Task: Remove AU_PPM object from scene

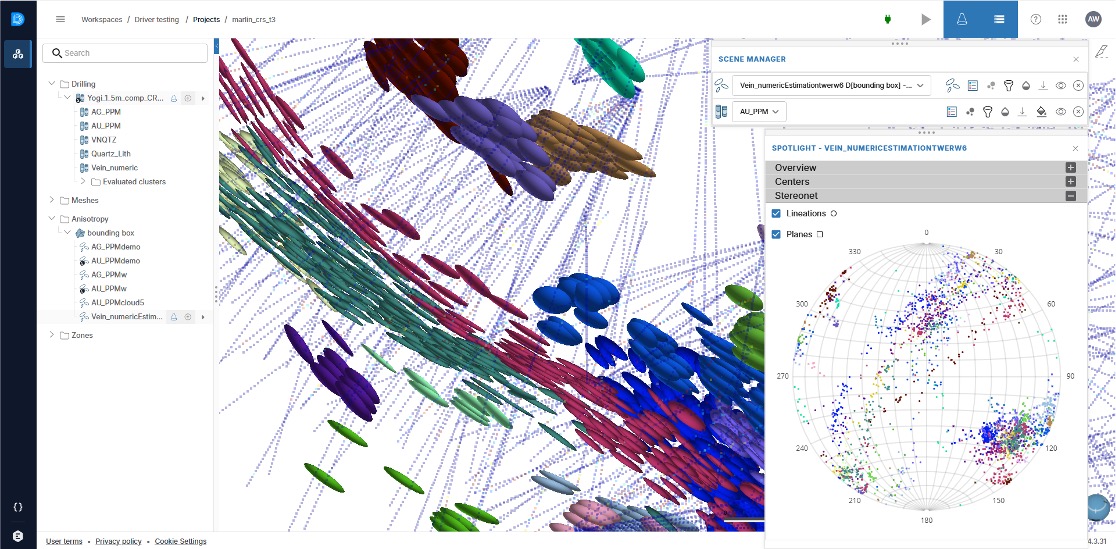Action: [x=1078, y=111]
